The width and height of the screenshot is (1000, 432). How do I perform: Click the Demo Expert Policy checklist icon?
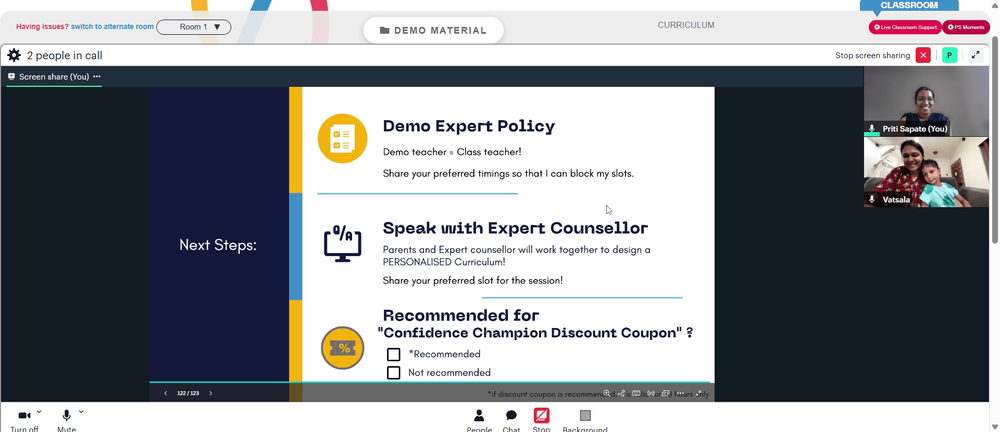click(342, 138)
